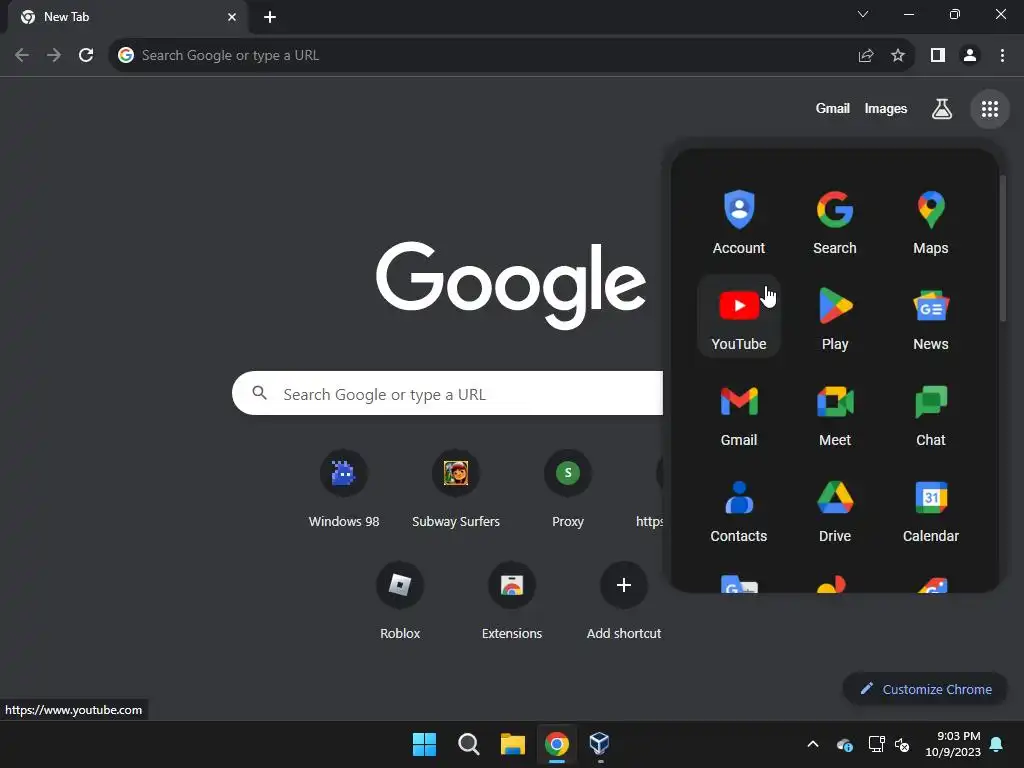
Task: Launch Google Meet from apps grid
Action: (x=835, y=413)
